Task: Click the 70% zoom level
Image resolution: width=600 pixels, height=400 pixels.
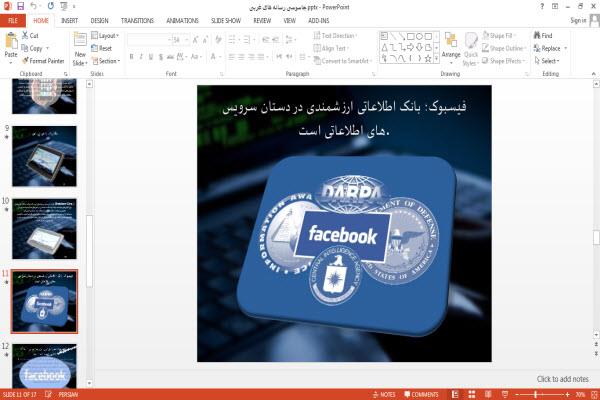Action: pyautogui.click(x=580, y=394)
